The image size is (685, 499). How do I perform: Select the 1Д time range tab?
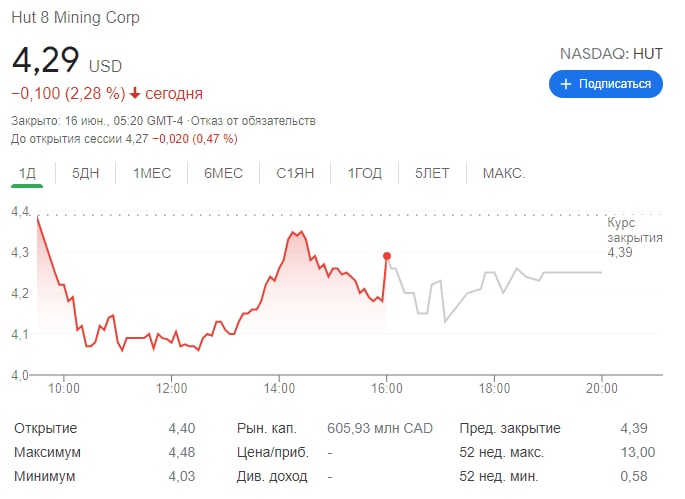[27, 173]
